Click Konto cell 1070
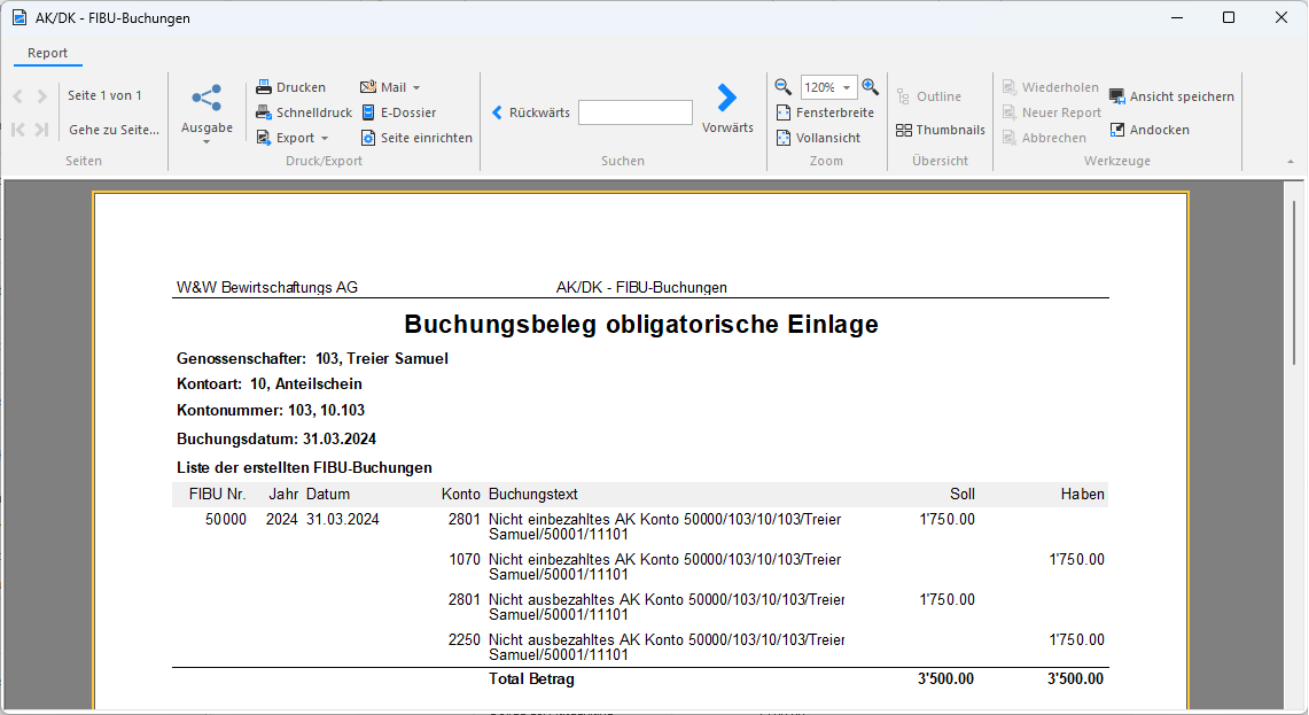 coord(465,559)
